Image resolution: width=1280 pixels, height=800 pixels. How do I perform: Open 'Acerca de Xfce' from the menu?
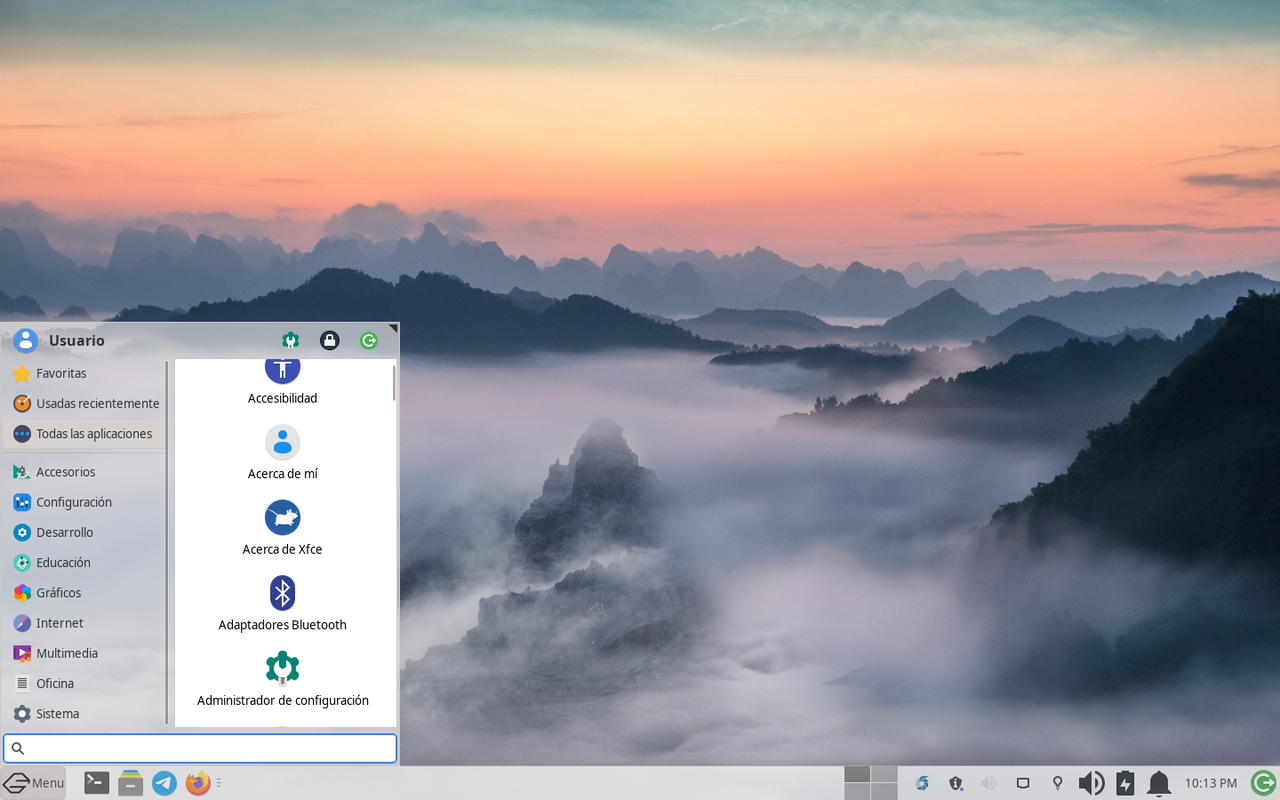282,527
